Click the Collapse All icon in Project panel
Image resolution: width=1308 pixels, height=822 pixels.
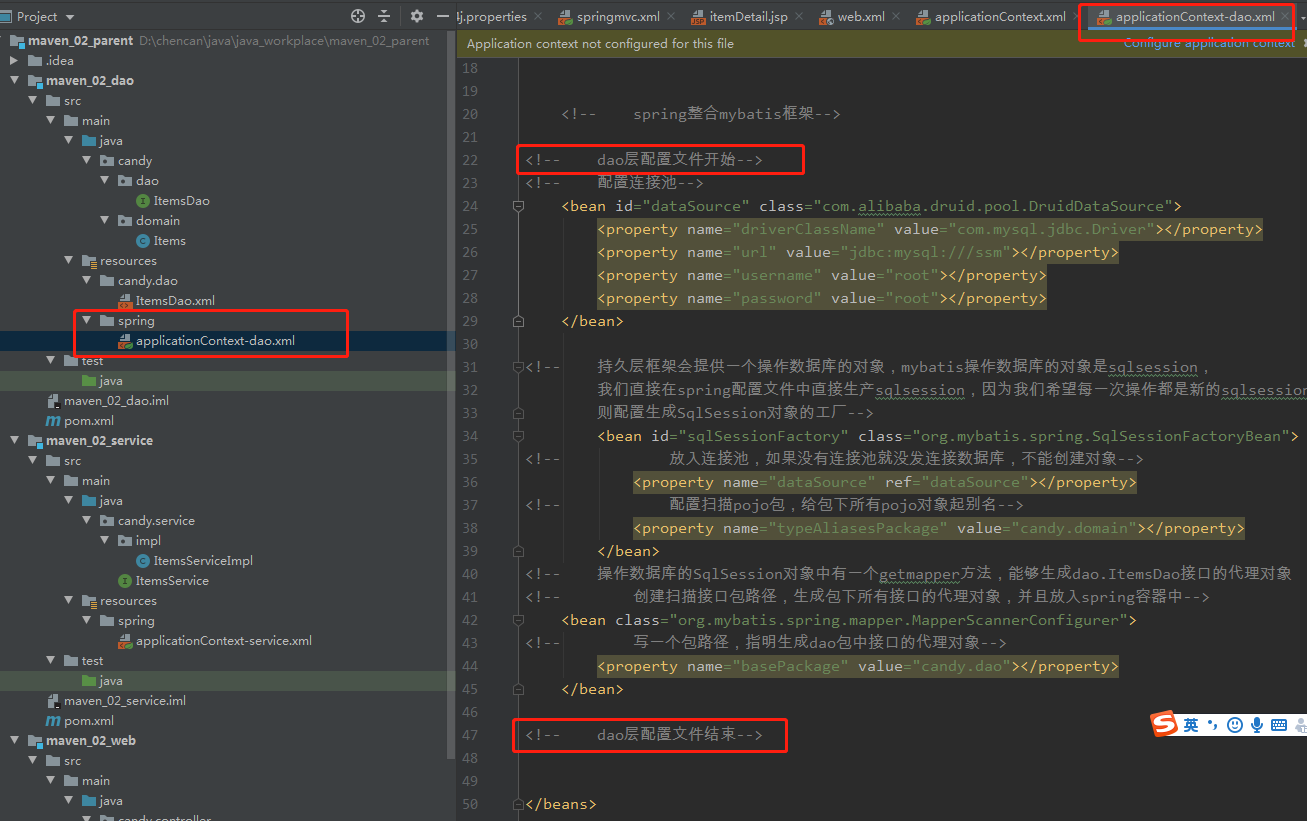(384, 16)
